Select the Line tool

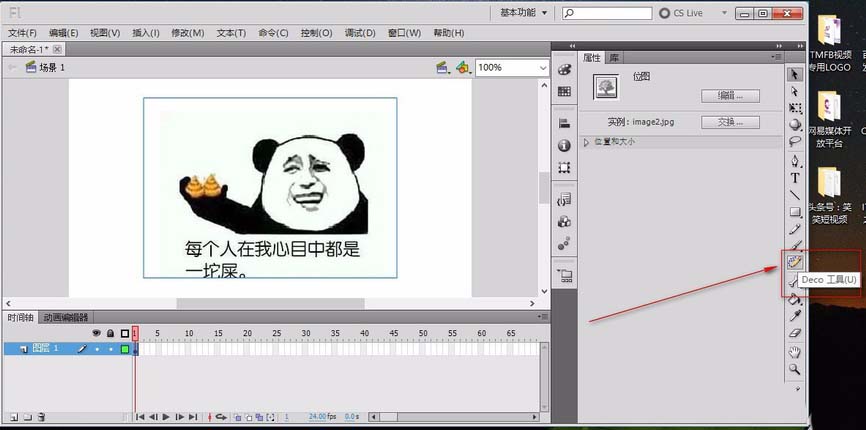point(794,195)
